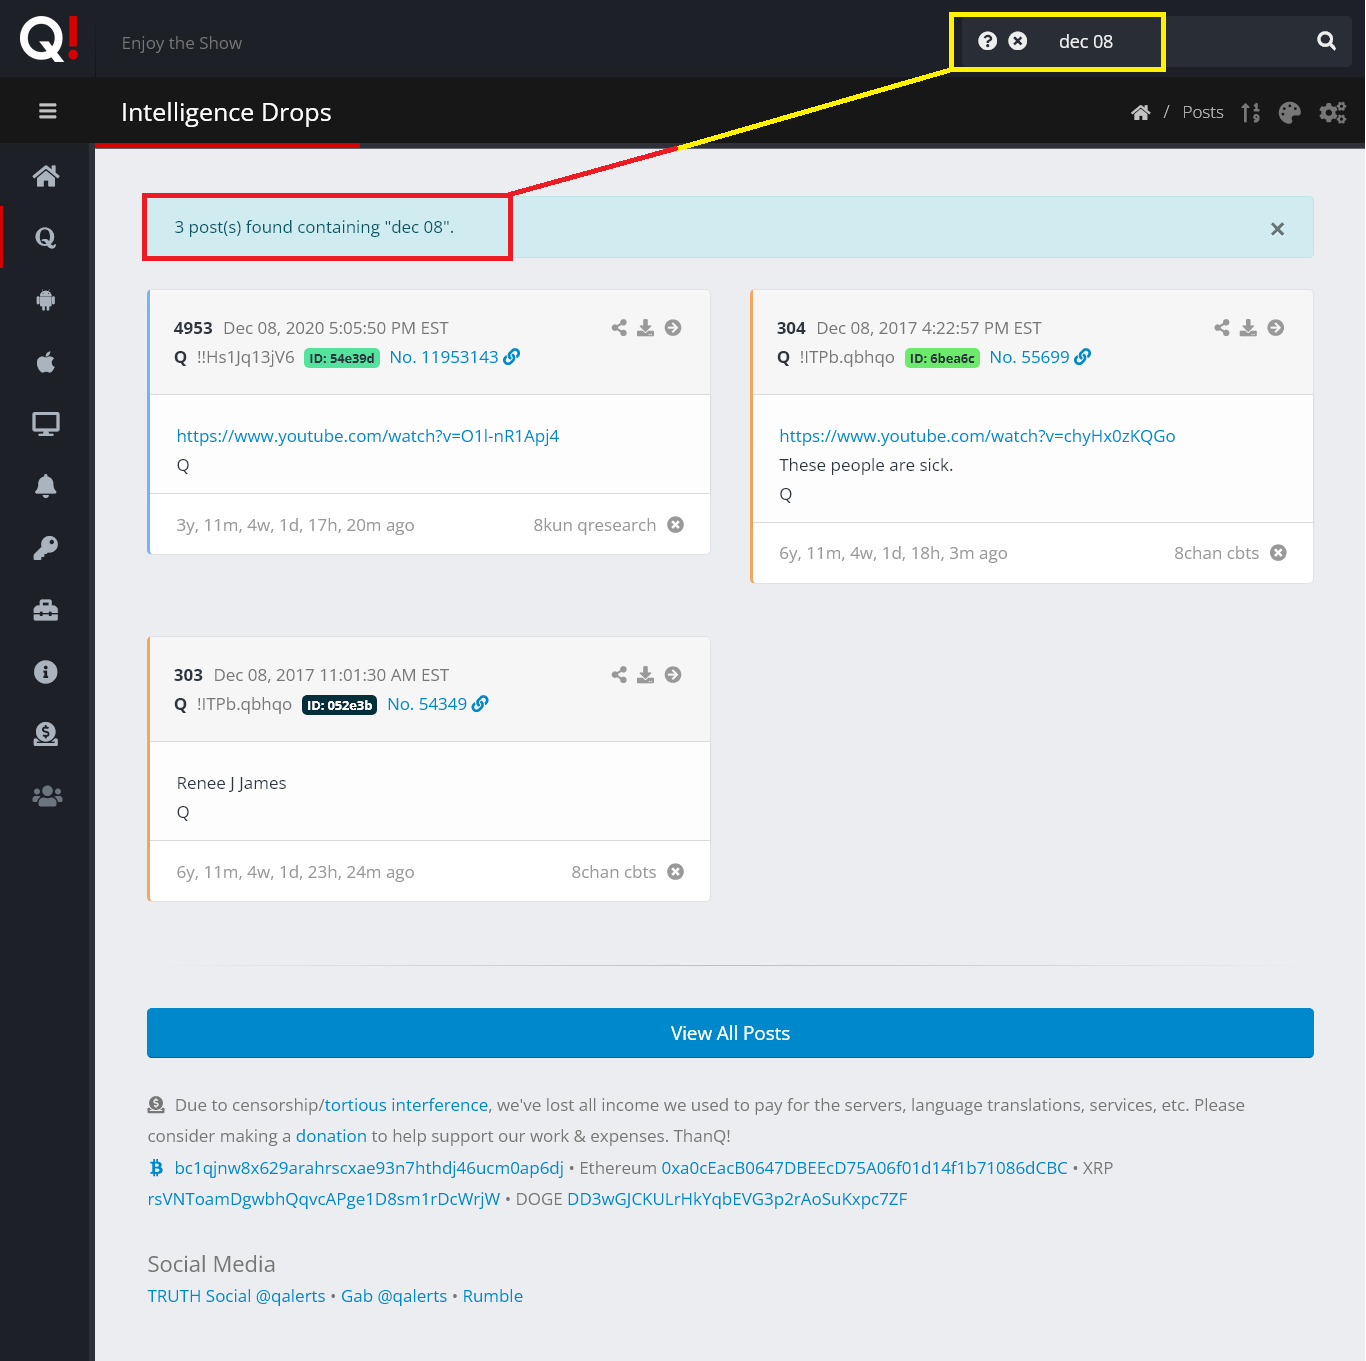Share post 304
The height and width of the screenshot is (1361, 1366).
pos(1222,328)
